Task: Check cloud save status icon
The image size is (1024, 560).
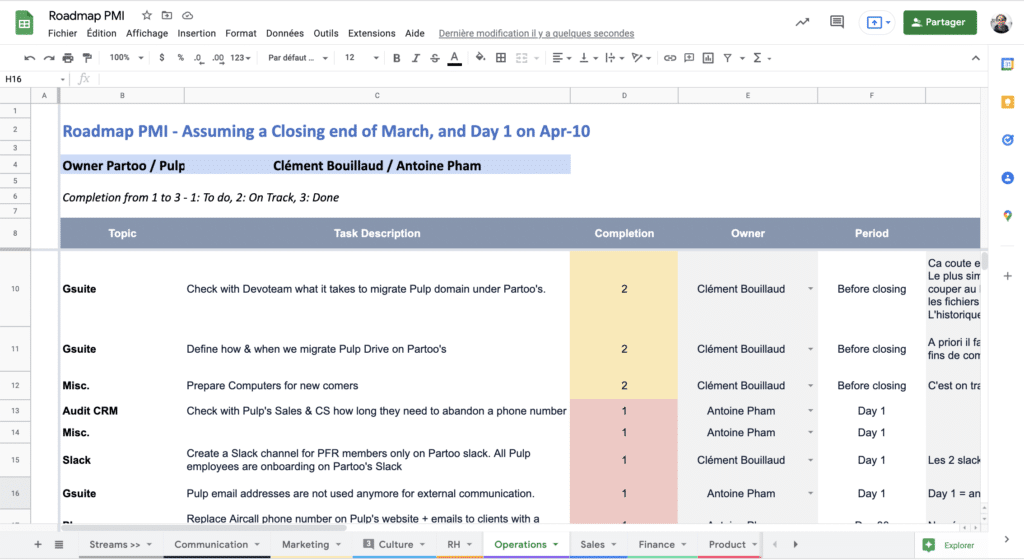Action: (x=187, y=15)
